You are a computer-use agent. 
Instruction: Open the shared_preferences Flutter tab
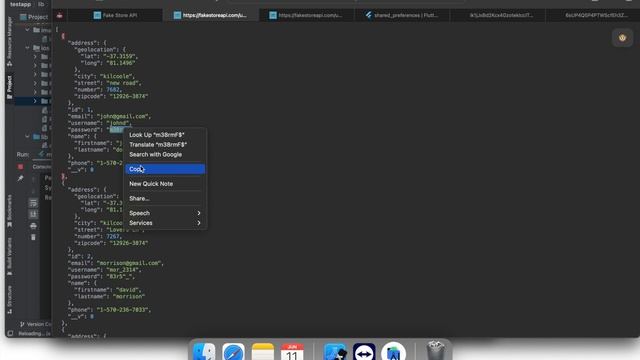[402, 15]
